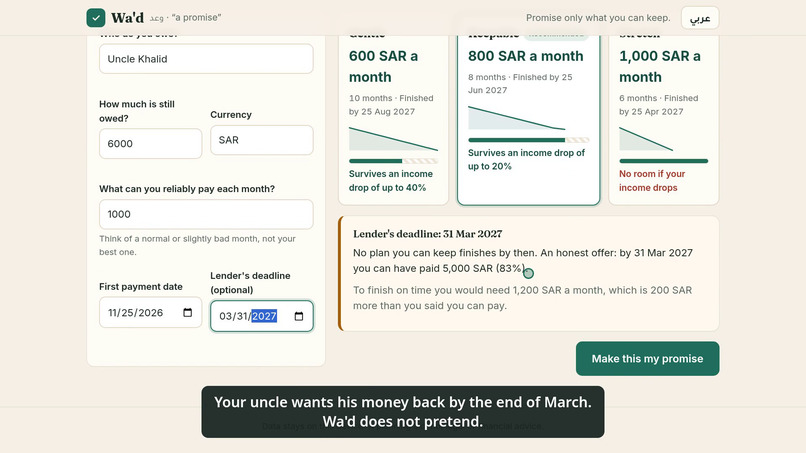Viewport: 806px width, 453px height.
Task: Select the 600 SAR a month plan card
Action: coord(393,120)
